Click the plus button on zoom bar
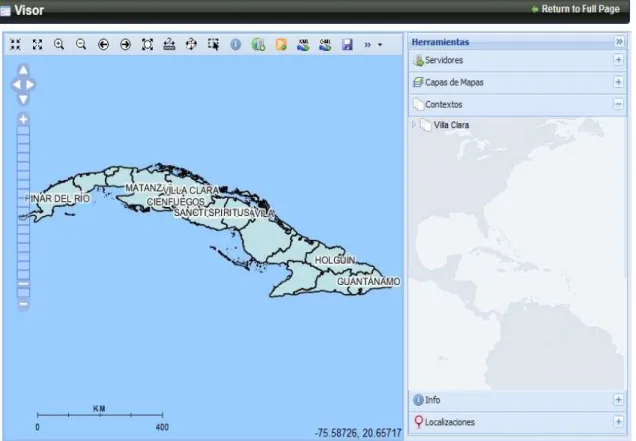 [24, 119]
